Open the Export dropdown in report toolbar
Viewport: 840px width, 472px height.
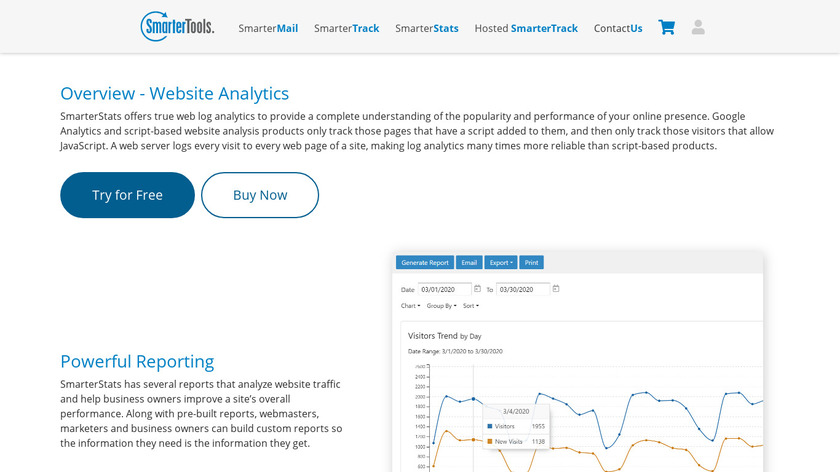point(501,263)
